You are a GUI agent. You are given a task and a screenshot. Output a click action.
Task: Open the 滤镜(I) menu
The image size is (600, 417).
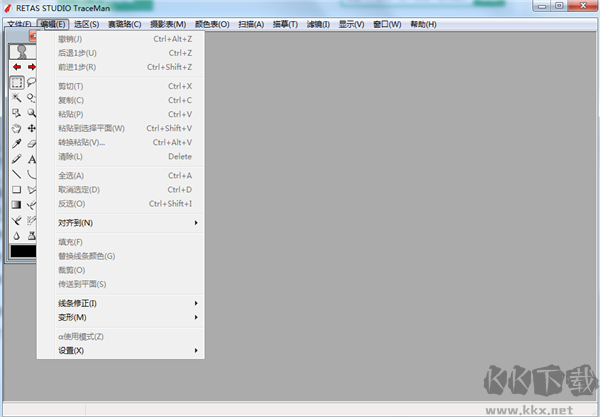(x=318, y=24)
